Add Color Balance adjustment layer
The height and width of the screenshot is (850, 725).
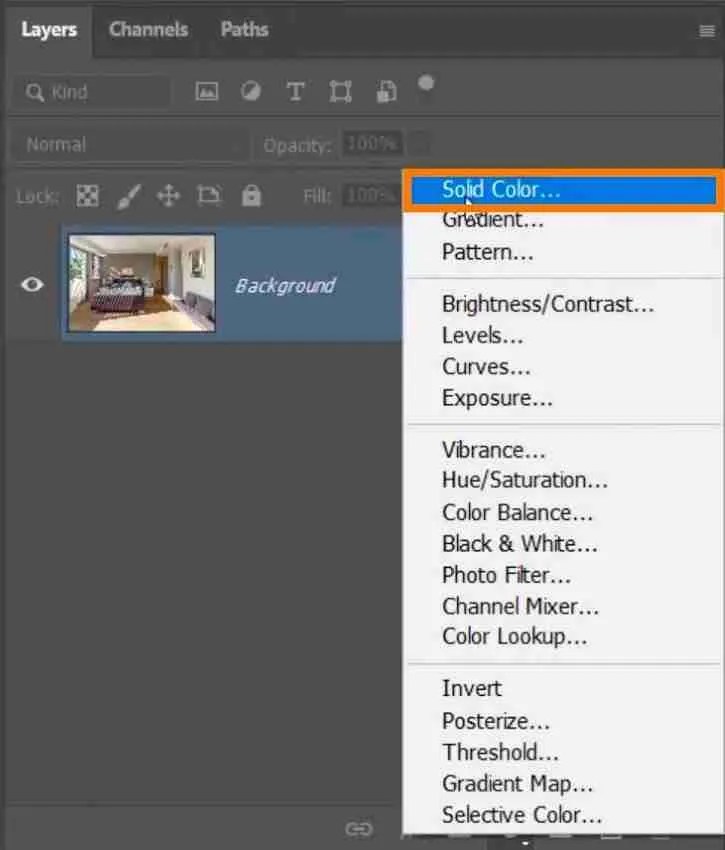tap(563, 513)
